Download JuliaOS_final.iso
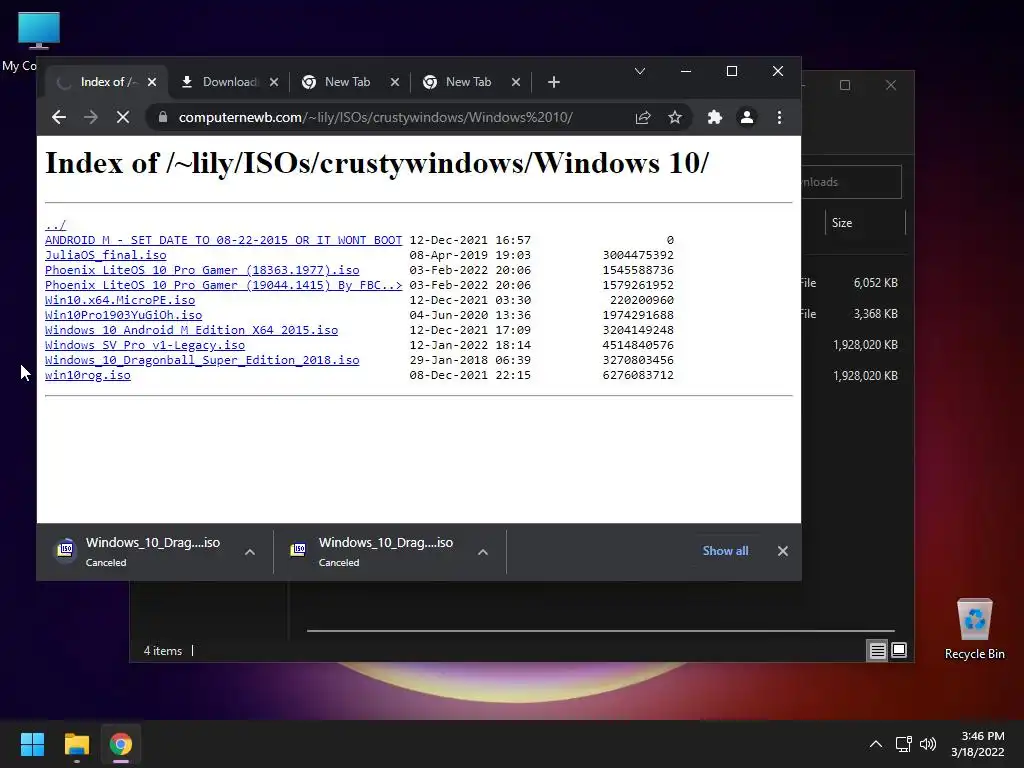Viewport: 1024px width, 768px height. click(106, 255)
